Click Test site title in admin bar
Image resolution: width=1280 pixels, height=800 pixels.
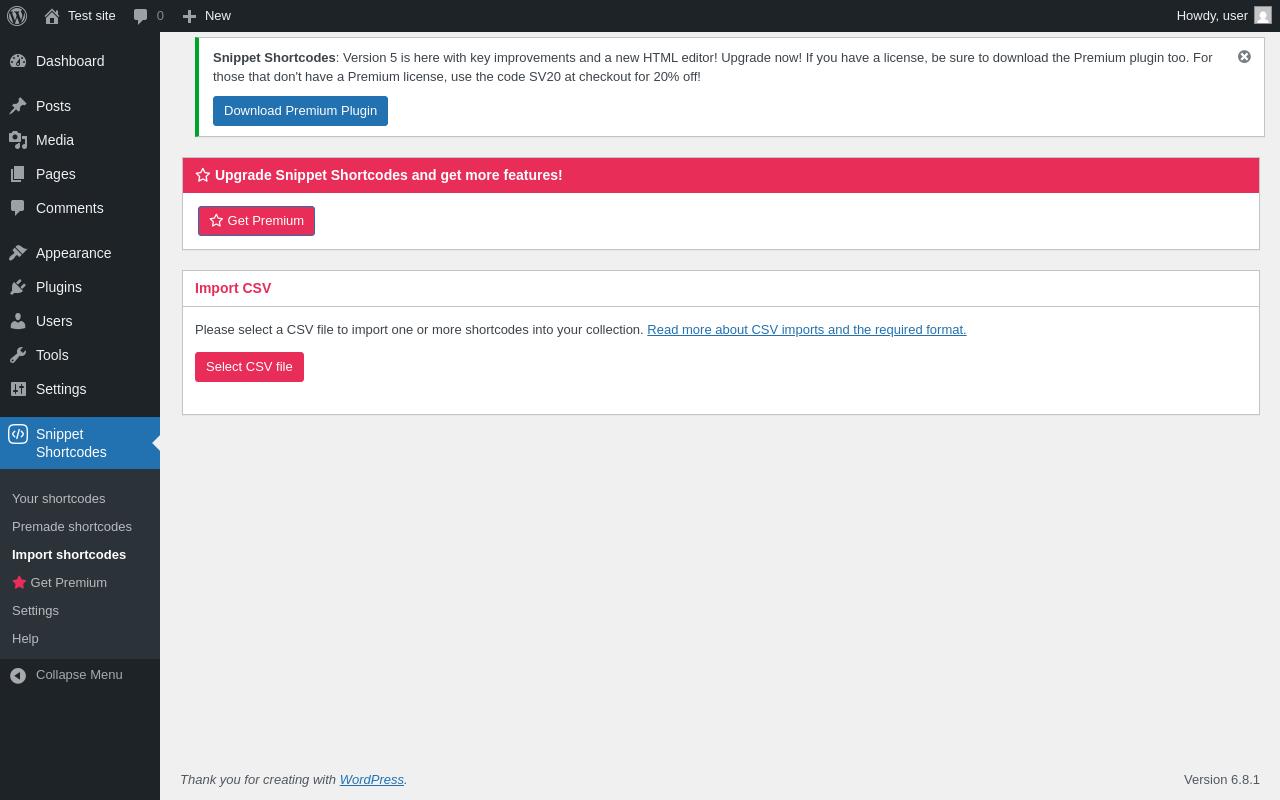(92, 16)
